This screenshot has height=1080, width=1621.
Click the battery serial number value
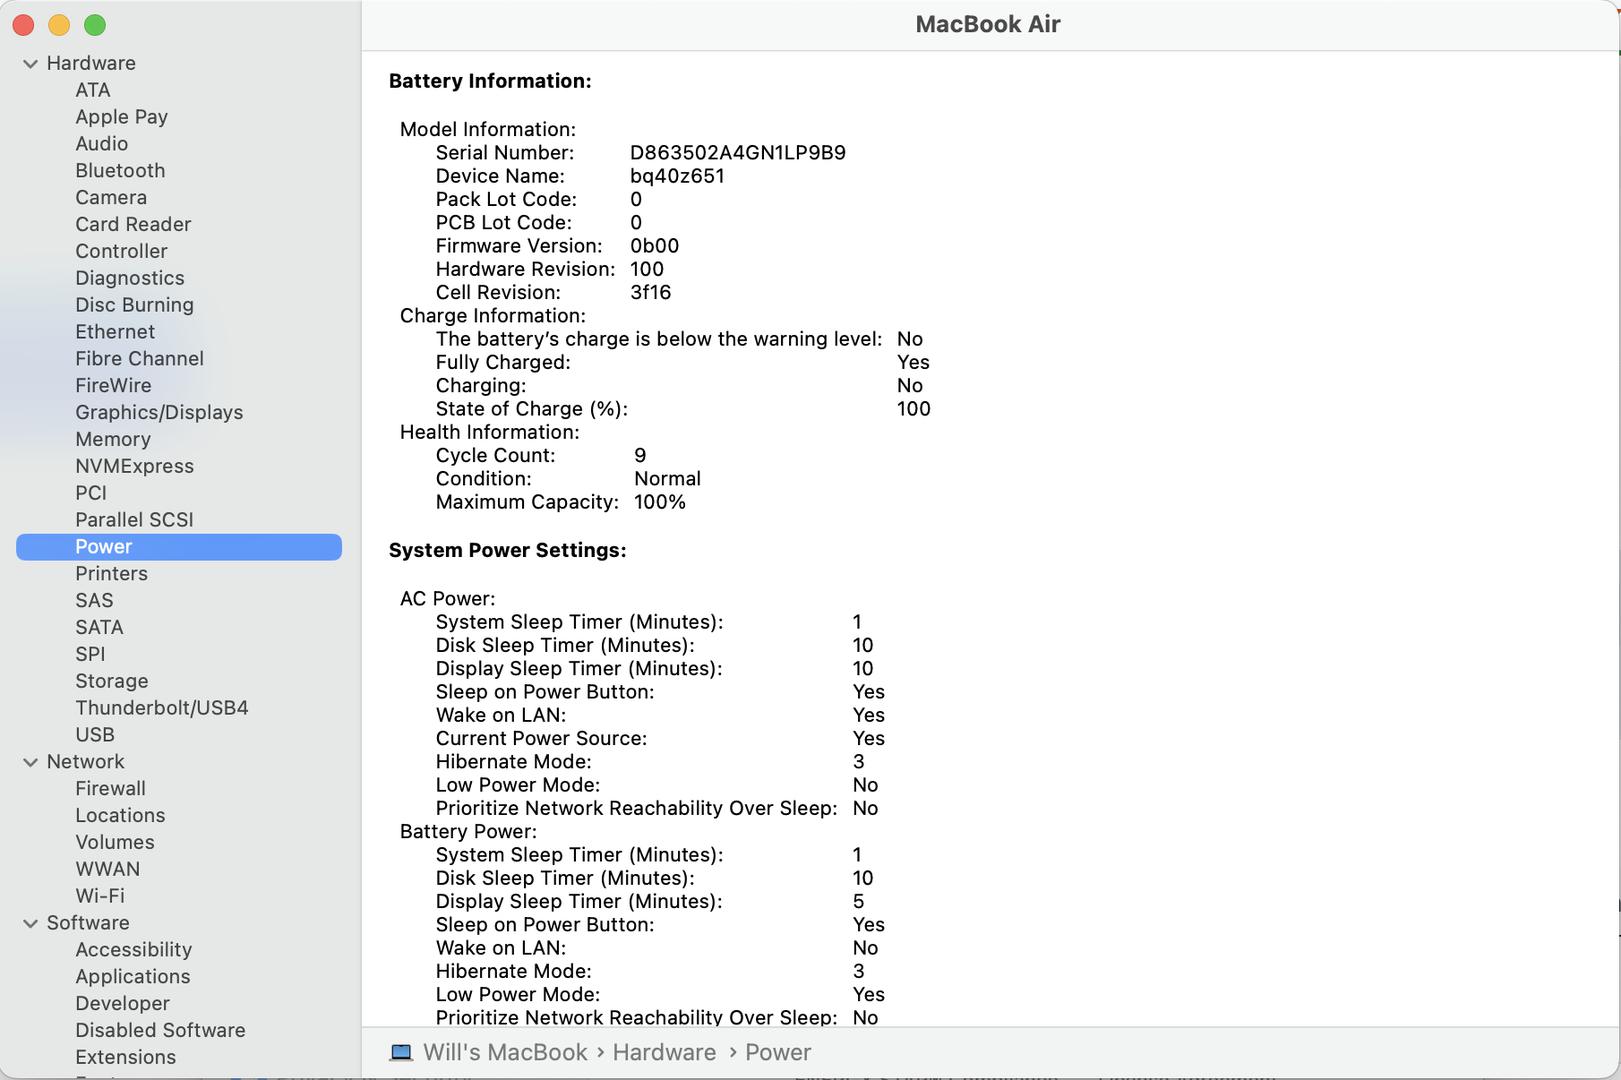(737, 153)
